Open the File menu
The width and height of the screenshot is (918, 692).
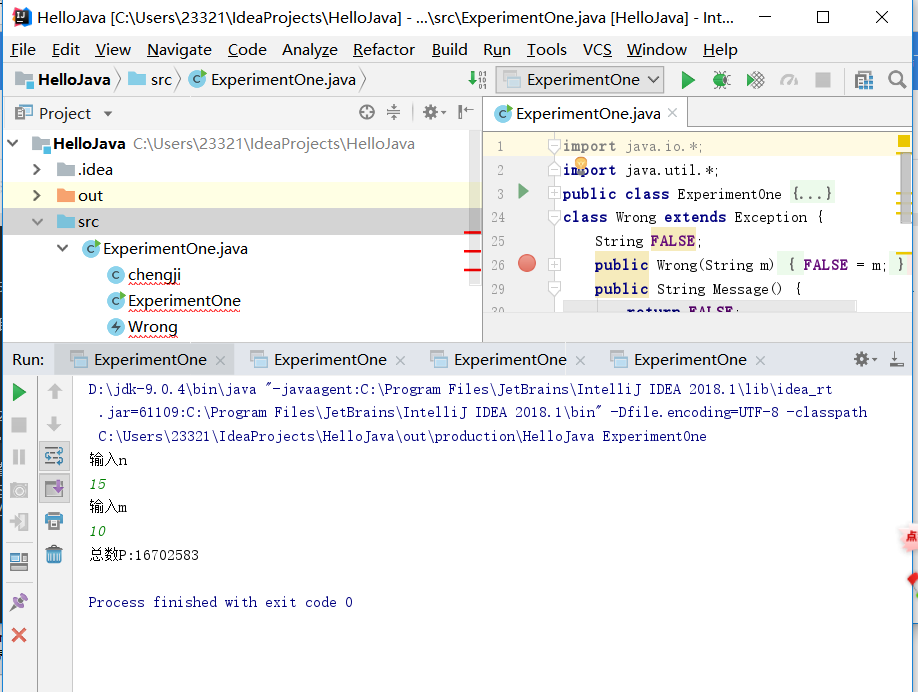click(23, 50)
